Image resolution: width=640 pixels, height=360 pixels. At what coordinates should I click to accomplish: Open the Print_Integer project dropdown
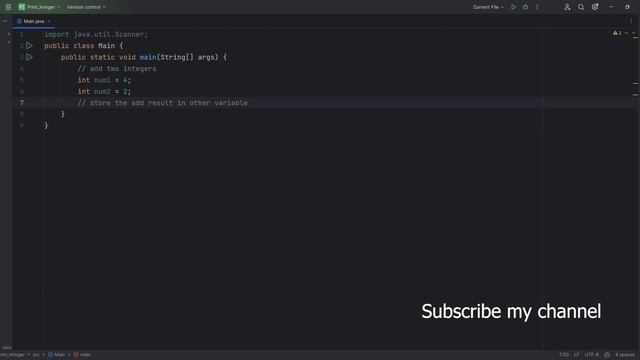(40, 7)
